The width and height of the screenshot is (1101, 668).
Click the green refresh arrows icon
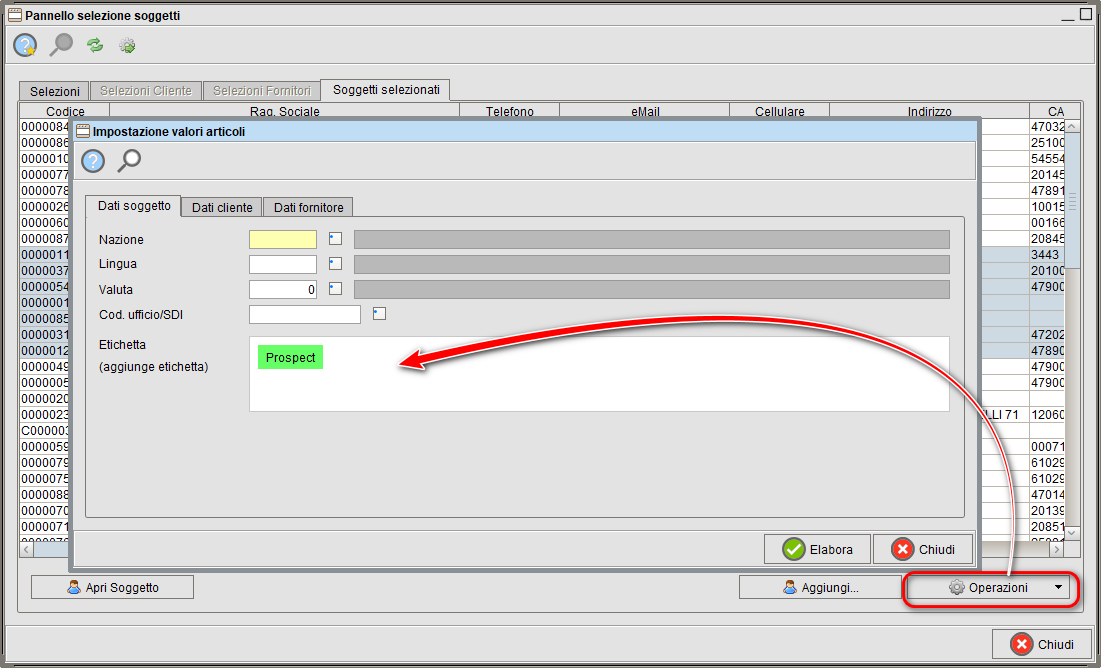pyautogui.click(x=95, y=45)
